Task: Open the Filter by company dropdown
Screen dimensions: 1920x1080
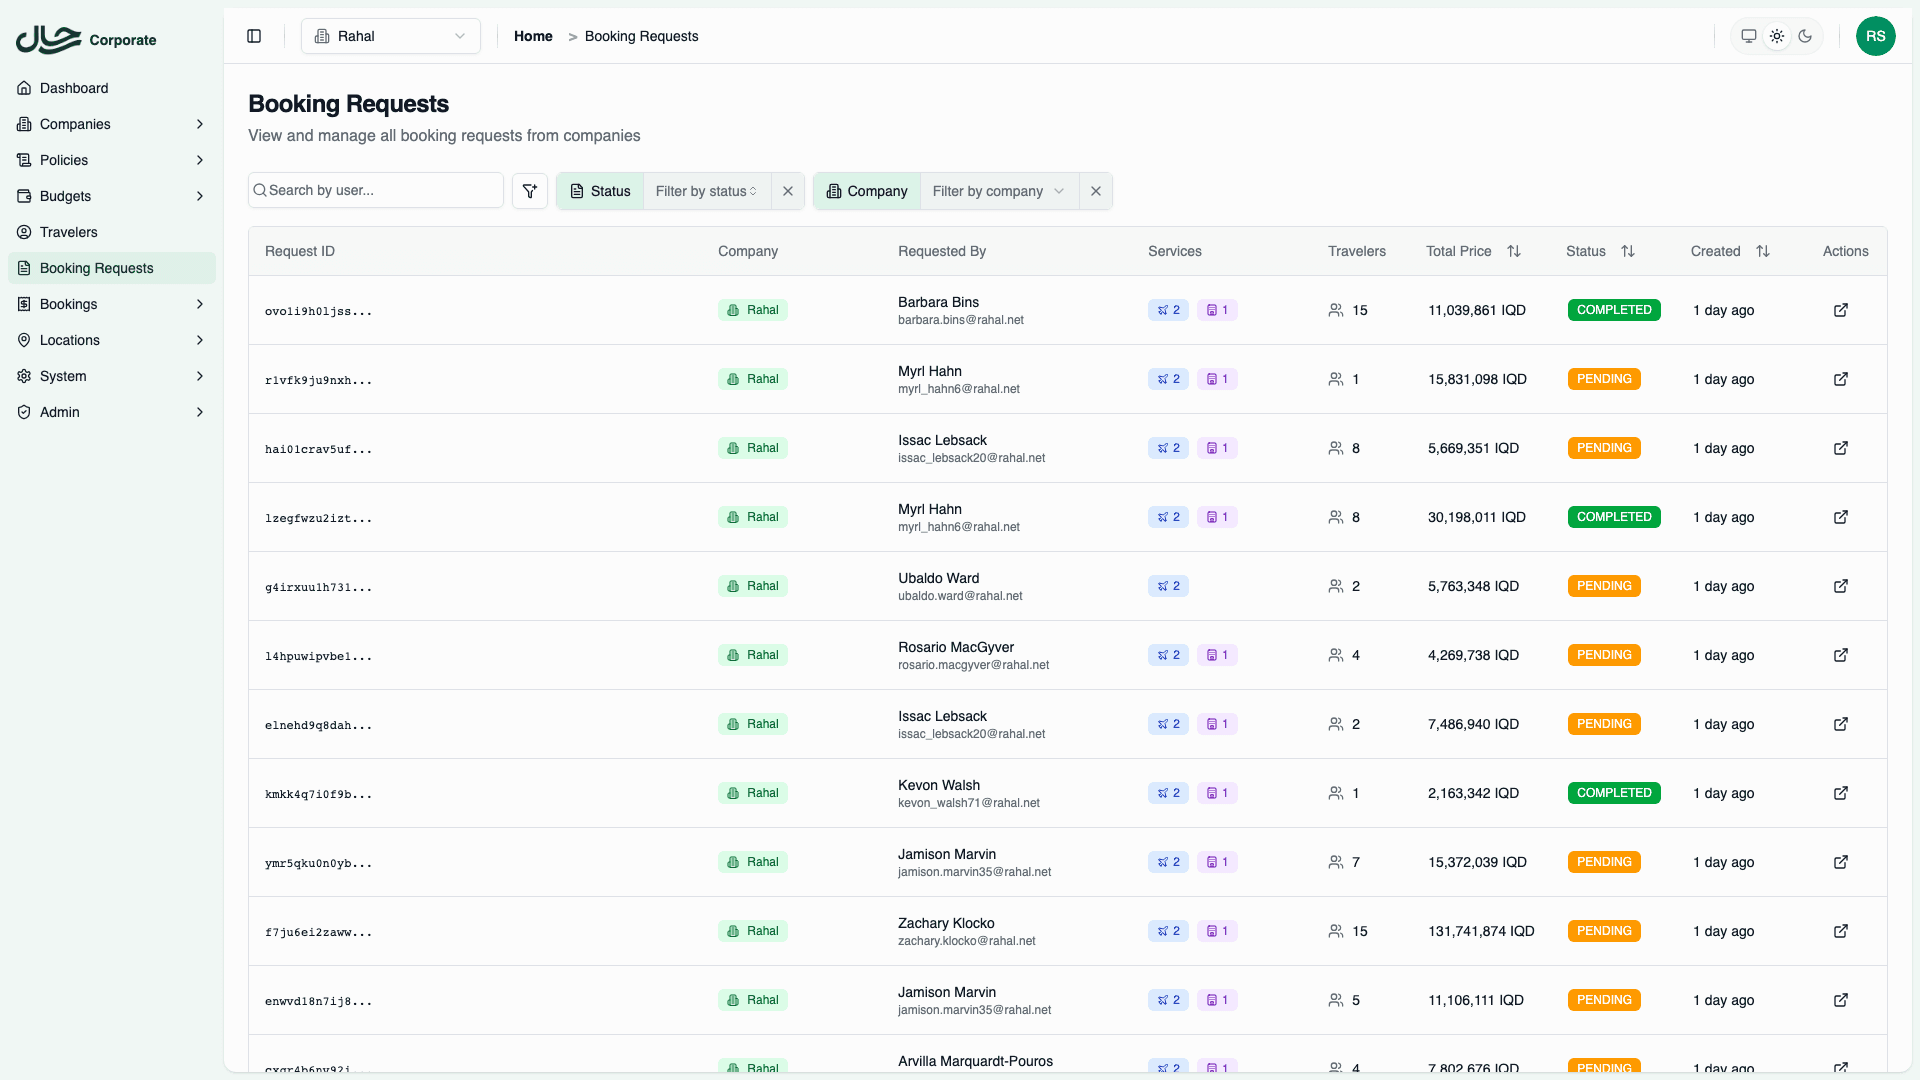Action: [x=997, y=191]
